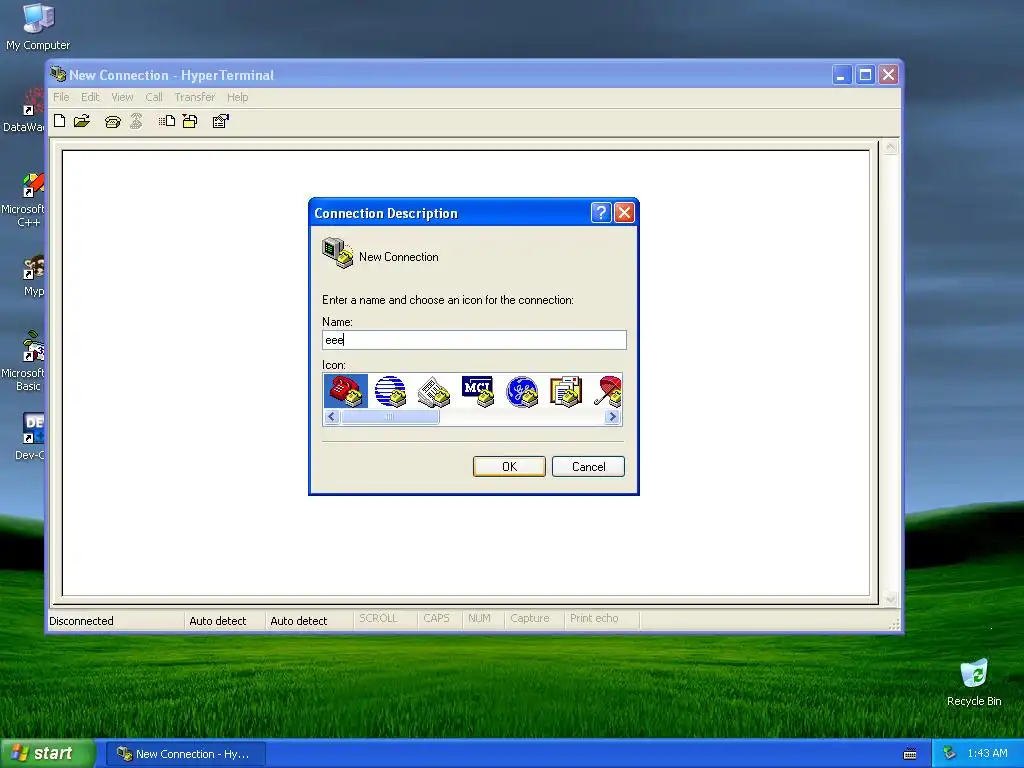The height and width of the screenshot is (768, 1024).
Task: Open the Myp desktop shortcut
Action: pos(33,276)
